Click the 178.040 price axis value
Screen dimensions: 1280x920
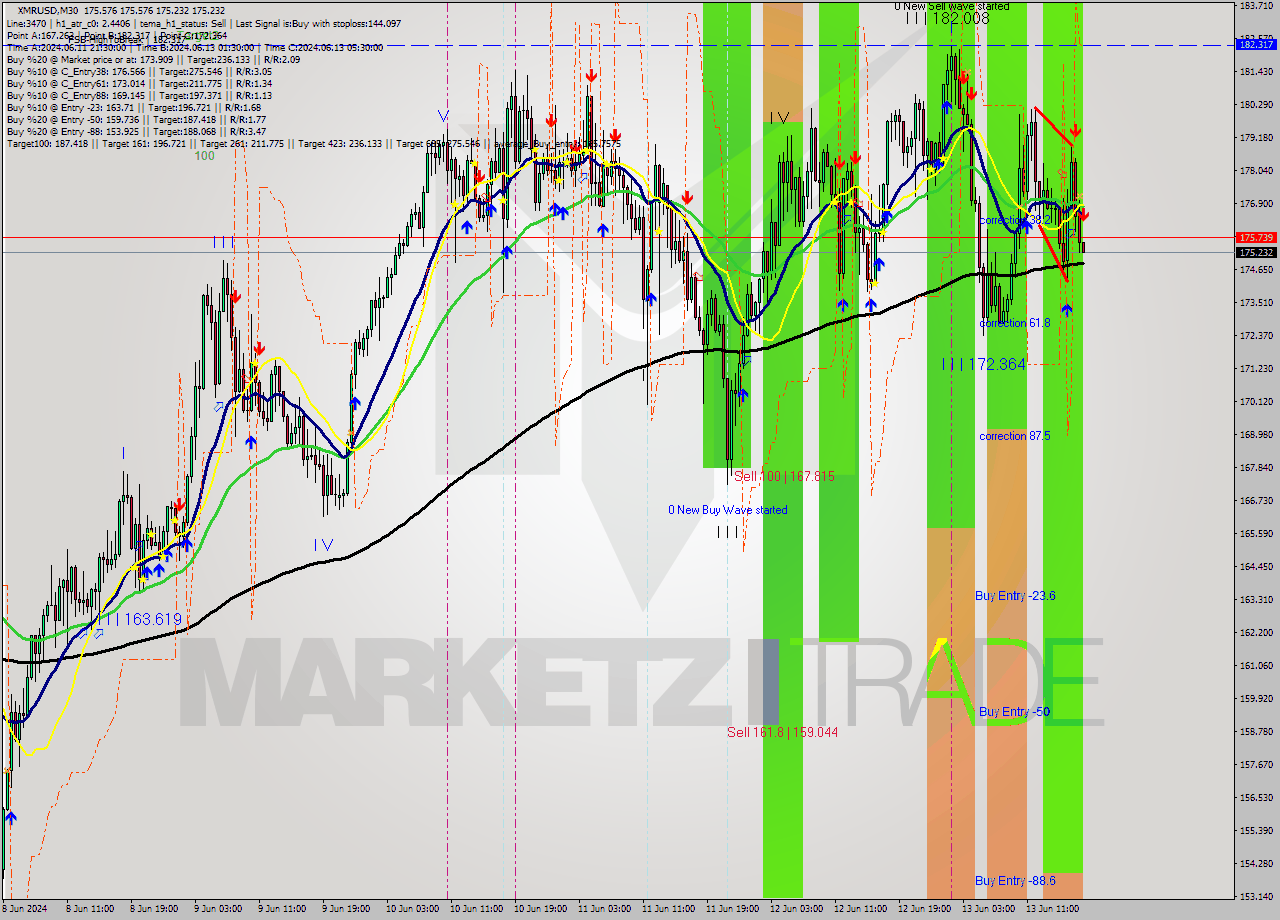pyautogui.click(x=1257, y=171)
